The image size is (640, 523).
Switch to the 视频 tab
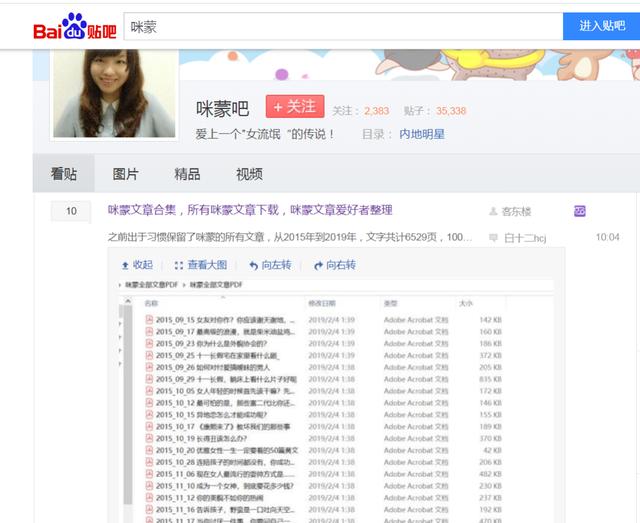(249, 174)
